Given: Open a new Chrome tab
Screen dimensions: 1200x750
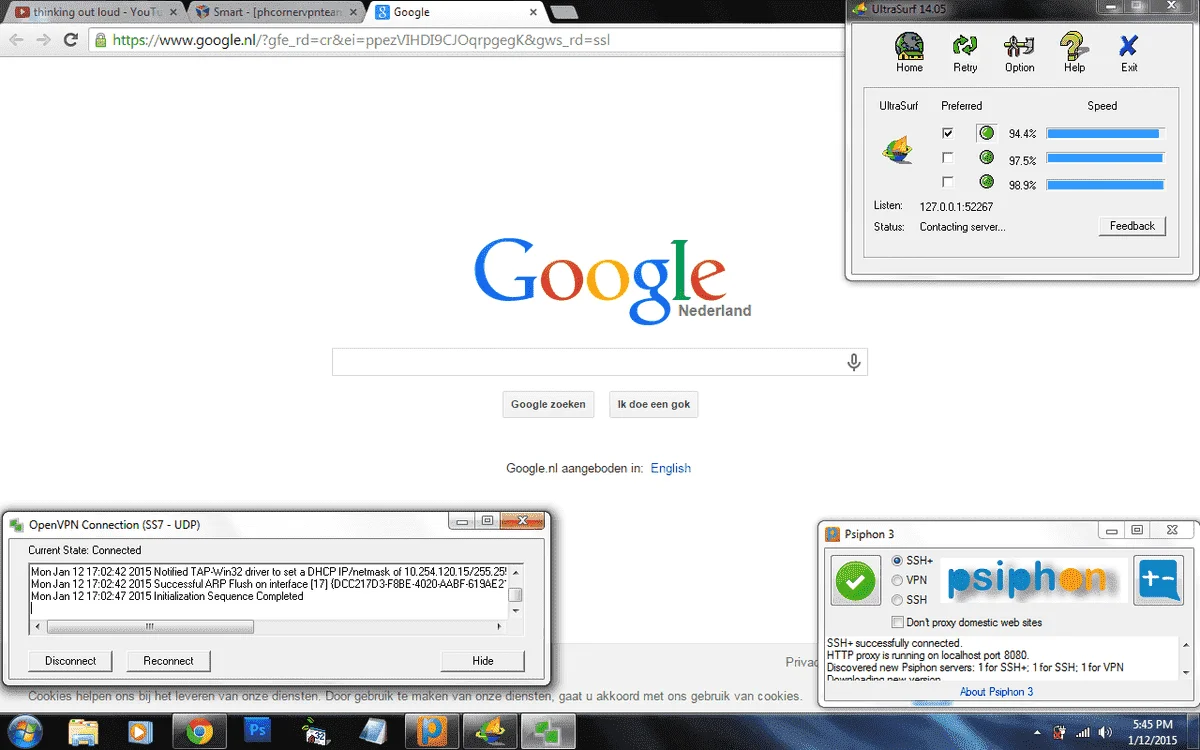Looking at the screenshot, I should tap(563, 12).
